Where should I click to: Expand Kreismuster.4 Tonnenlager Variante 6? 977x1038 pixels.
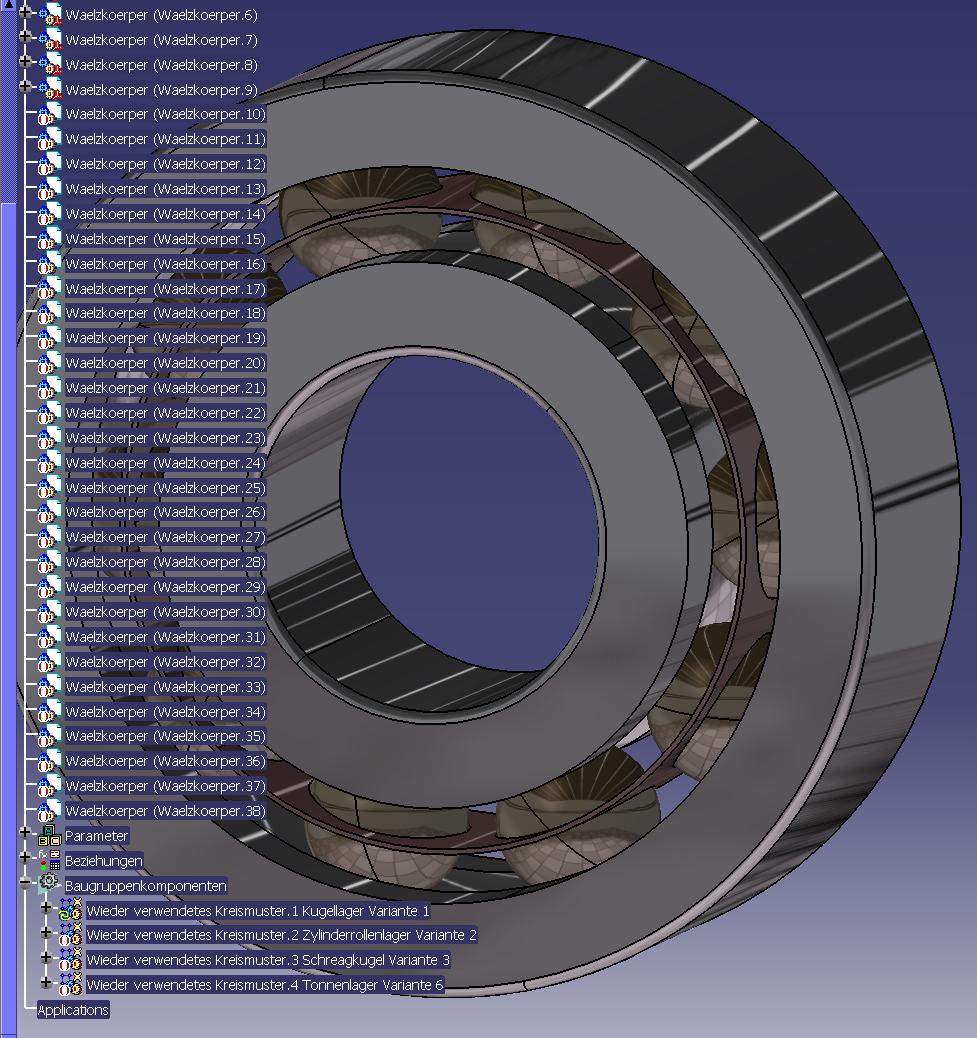click(x=46, y=982)
